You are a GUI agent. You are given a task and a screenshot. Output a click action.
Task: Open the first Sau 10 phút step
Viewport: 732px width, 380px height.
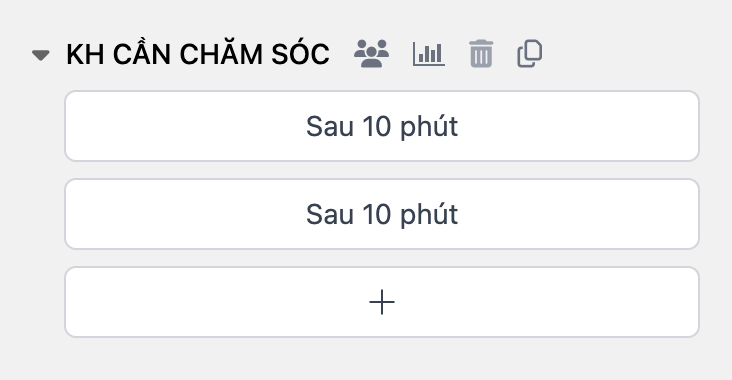point(382,126)
